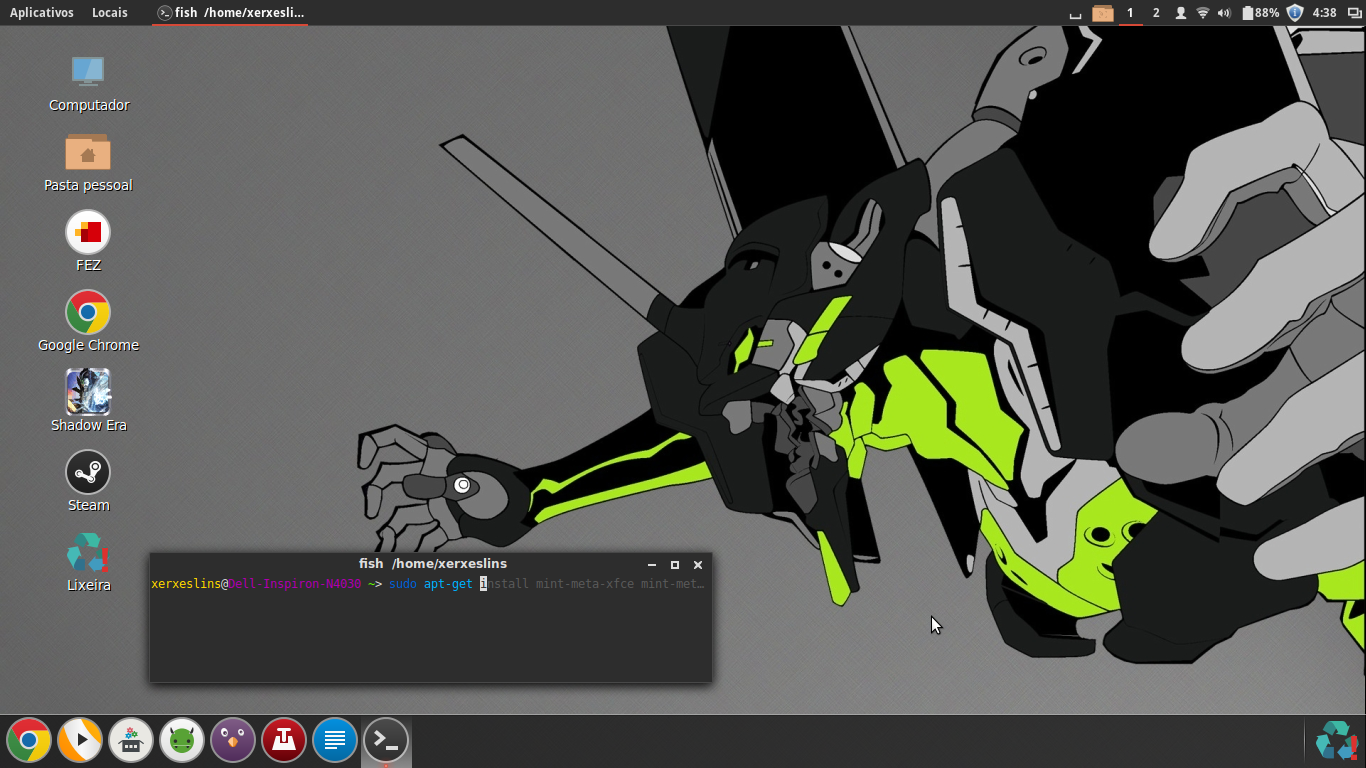This screenshot has height=768, width=1366.
Task: Open the software manager box dock icon
Action: [131, 741]
